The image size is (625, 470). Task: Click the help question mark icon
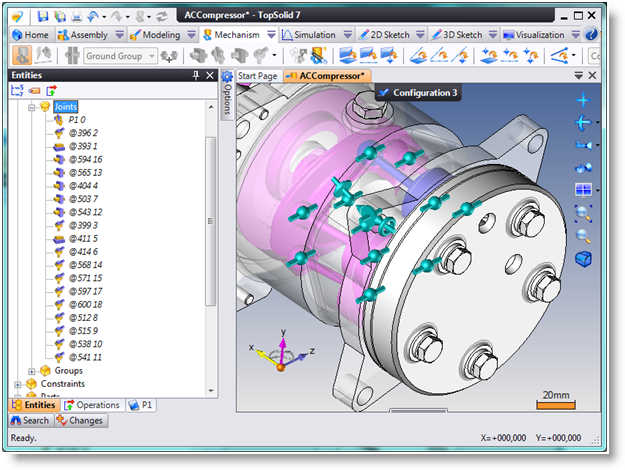(591, 34)
